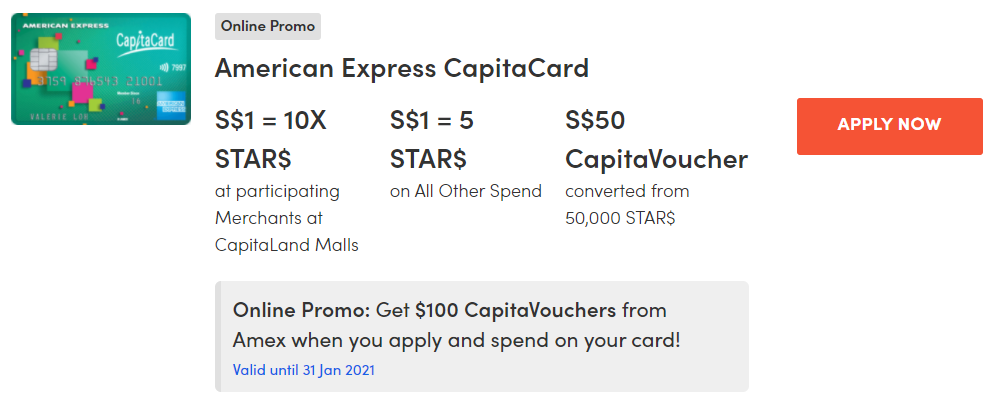The image size is (999, 401).
Task: Click the 'Valid until 31 Jan 2021' text
Action: coord(303,369)
